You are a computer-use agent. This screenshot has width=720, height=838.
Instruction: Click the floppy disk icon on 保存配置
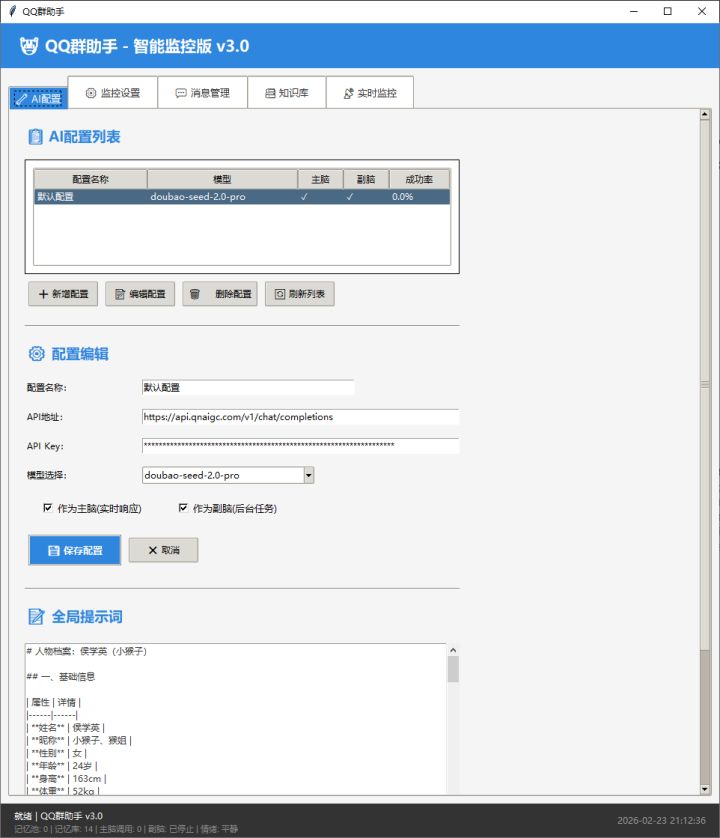(x=53, y=550)
